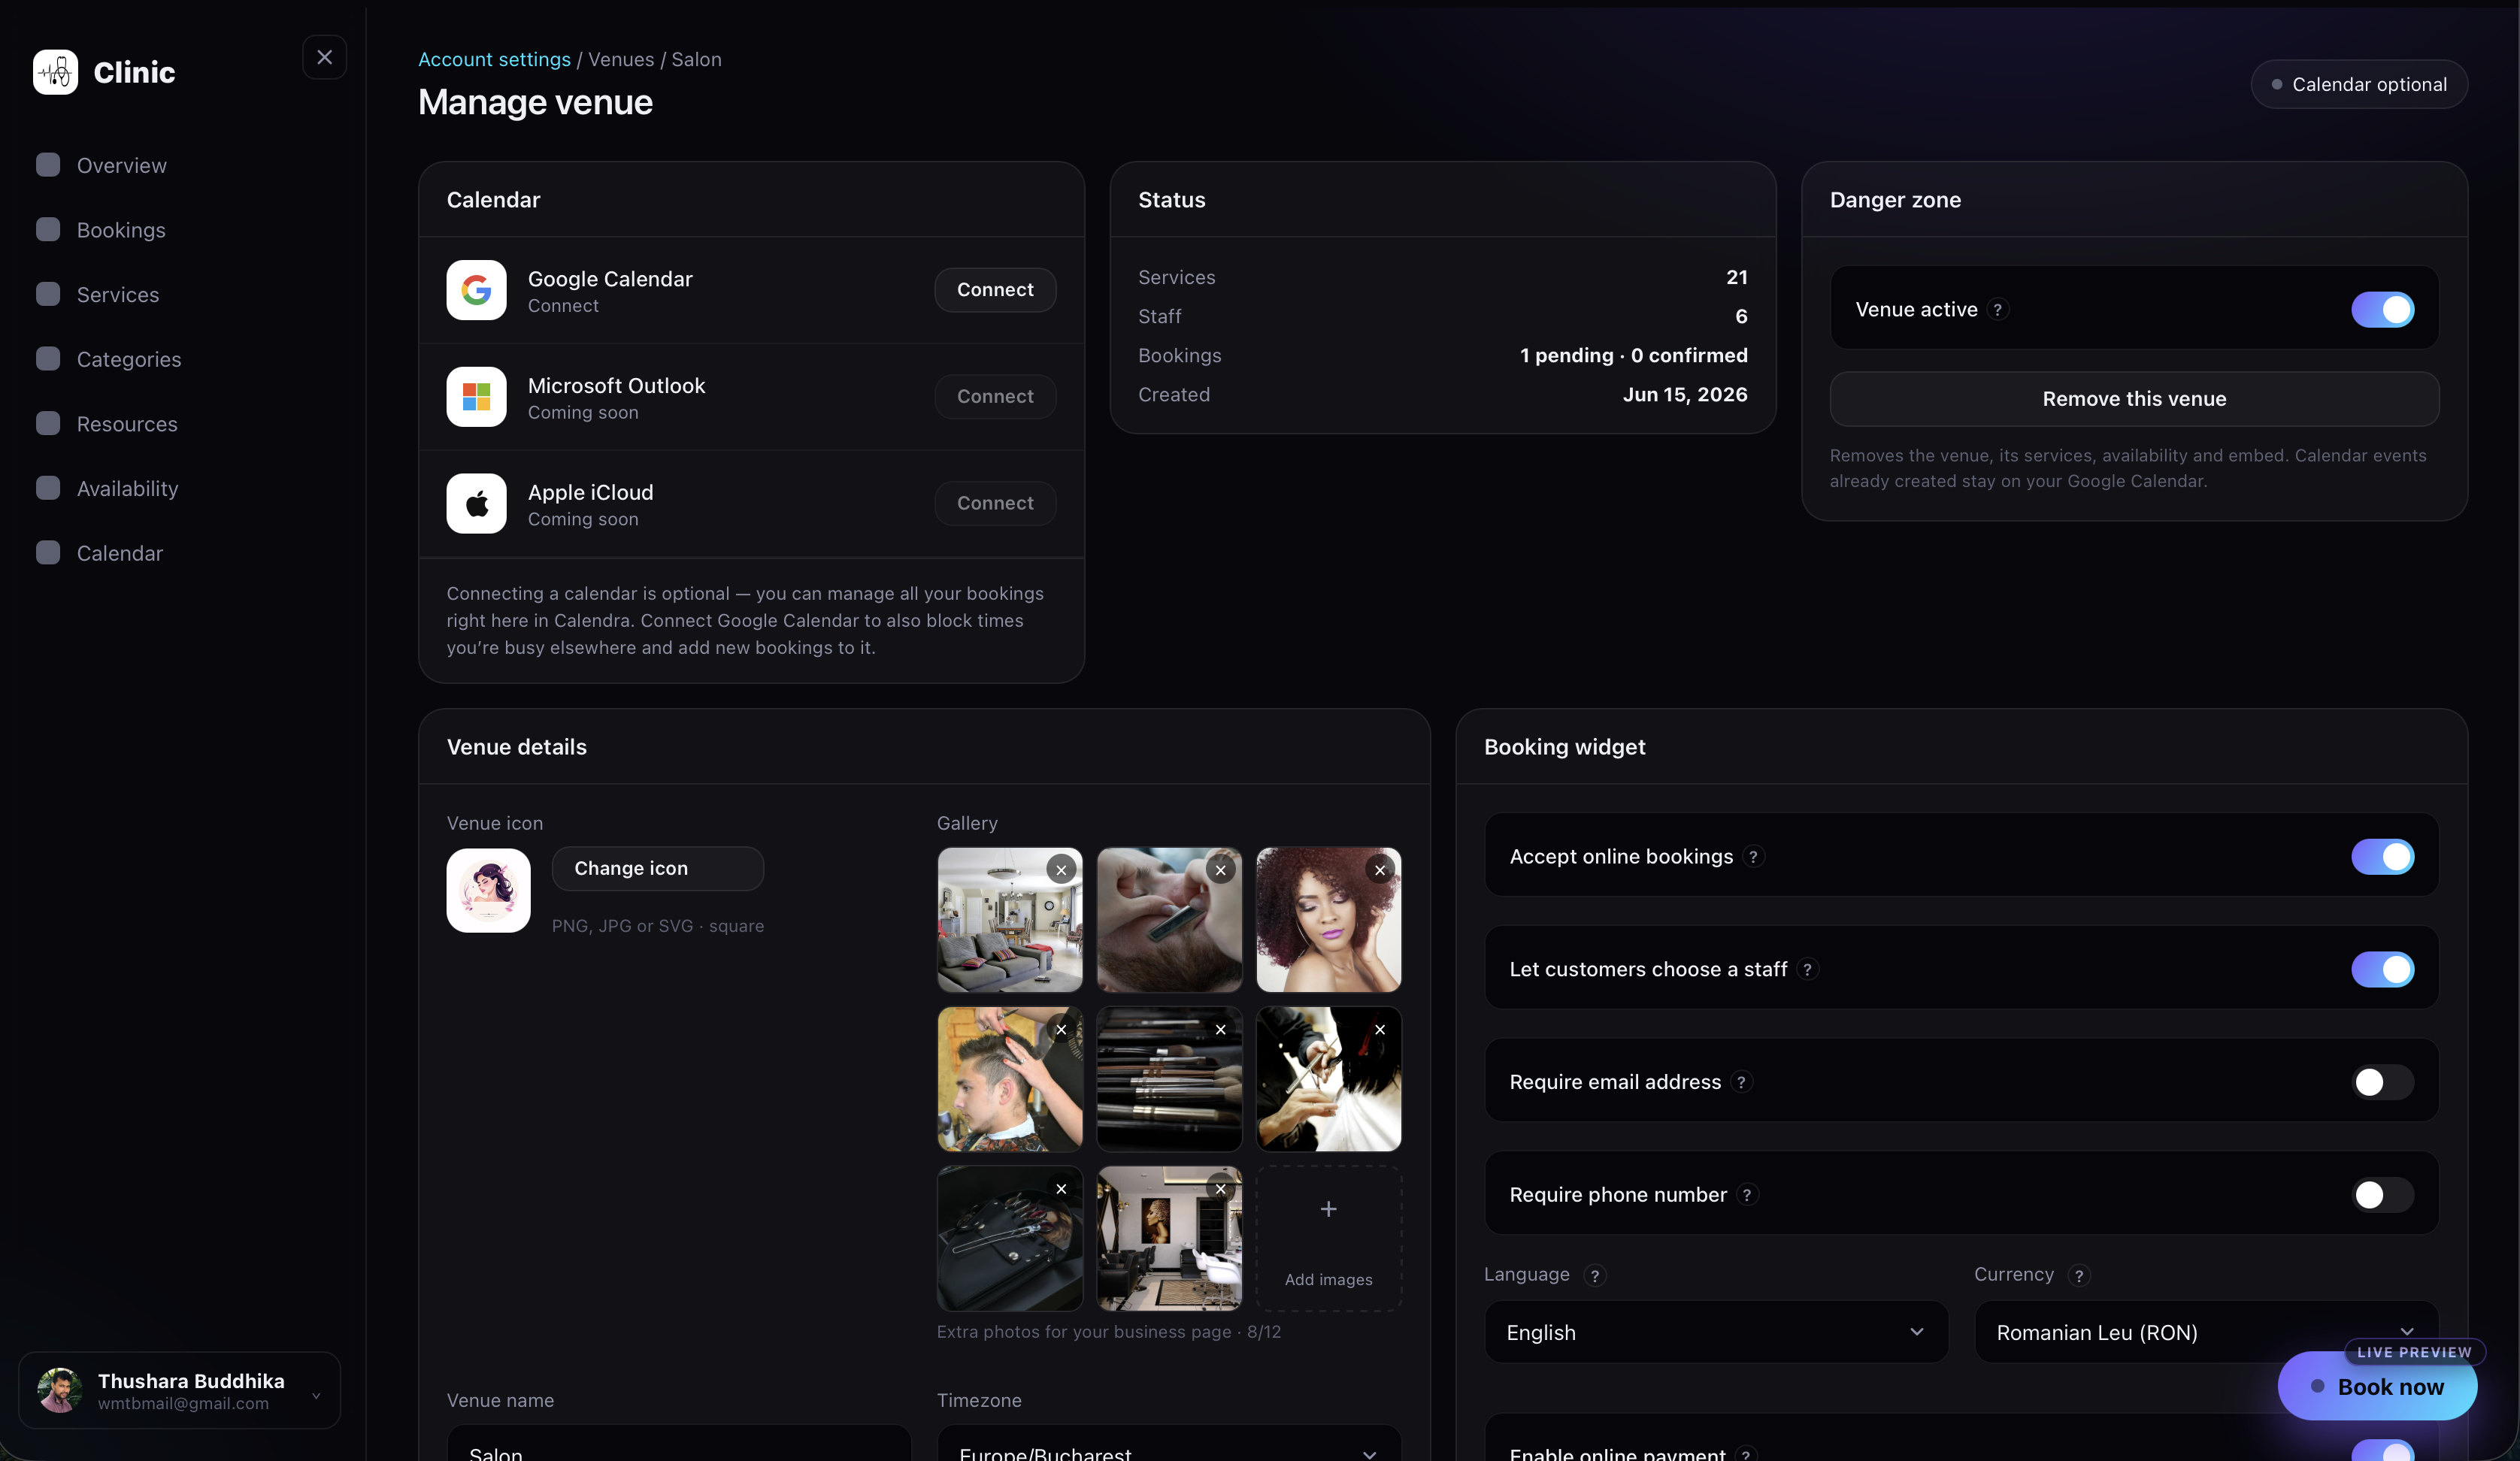Follow the Account settings breadcrumb link
The height and width of the screenshot is (1461, 2520).
tap(494, 59)
